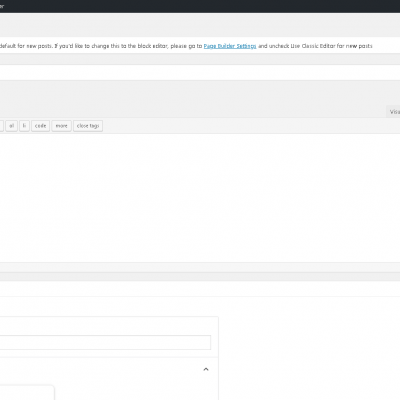
Task: Collapse the section using the chevron-up arrow
Action: [x=206, y=369]
